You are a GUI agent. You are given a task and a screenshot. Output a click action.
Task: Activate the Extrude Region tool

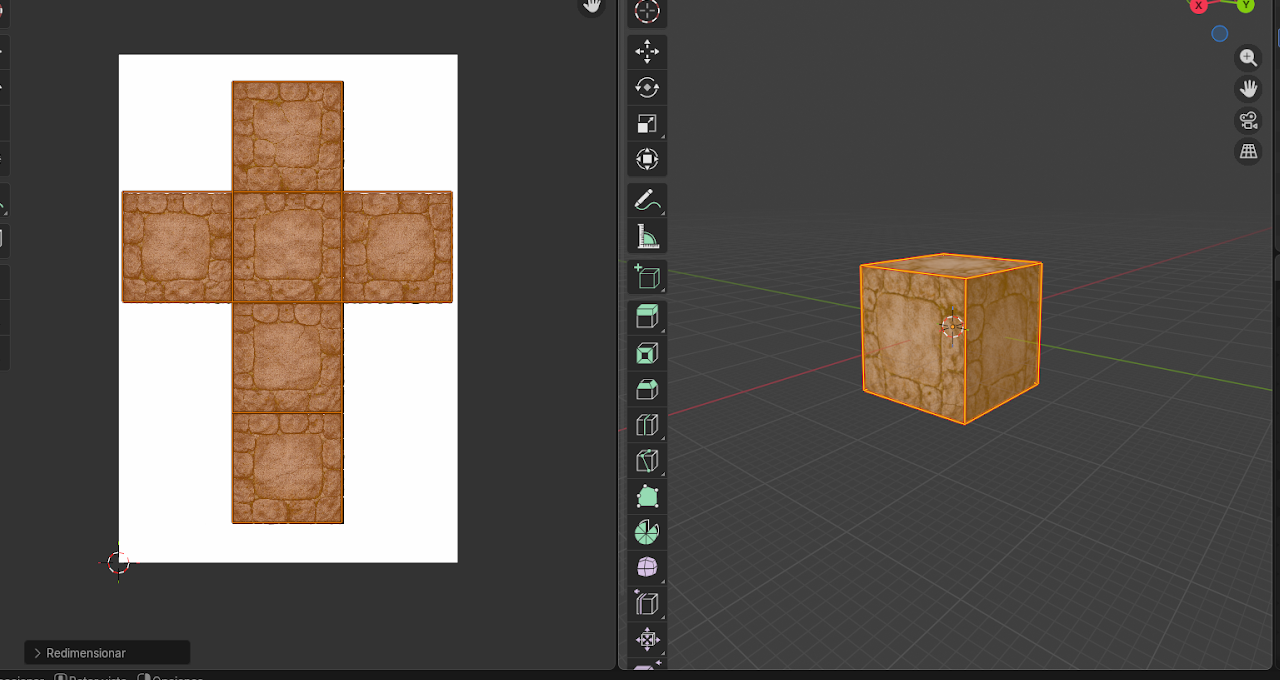click(x=647, y=317)
